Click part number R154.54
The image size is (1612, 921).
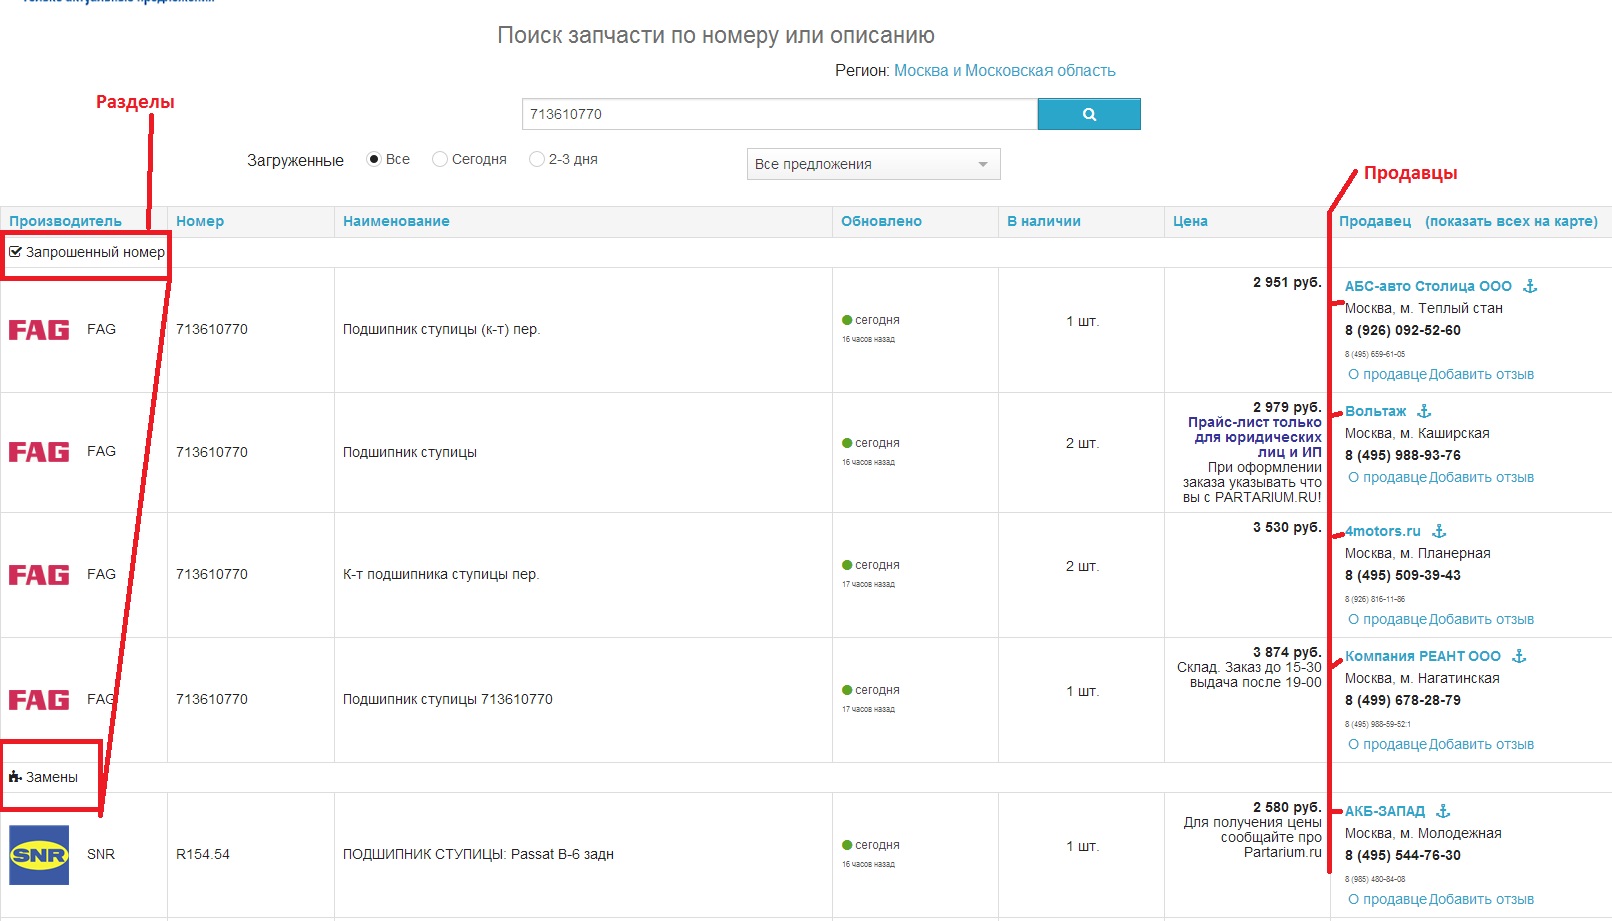tap(203, 854)
